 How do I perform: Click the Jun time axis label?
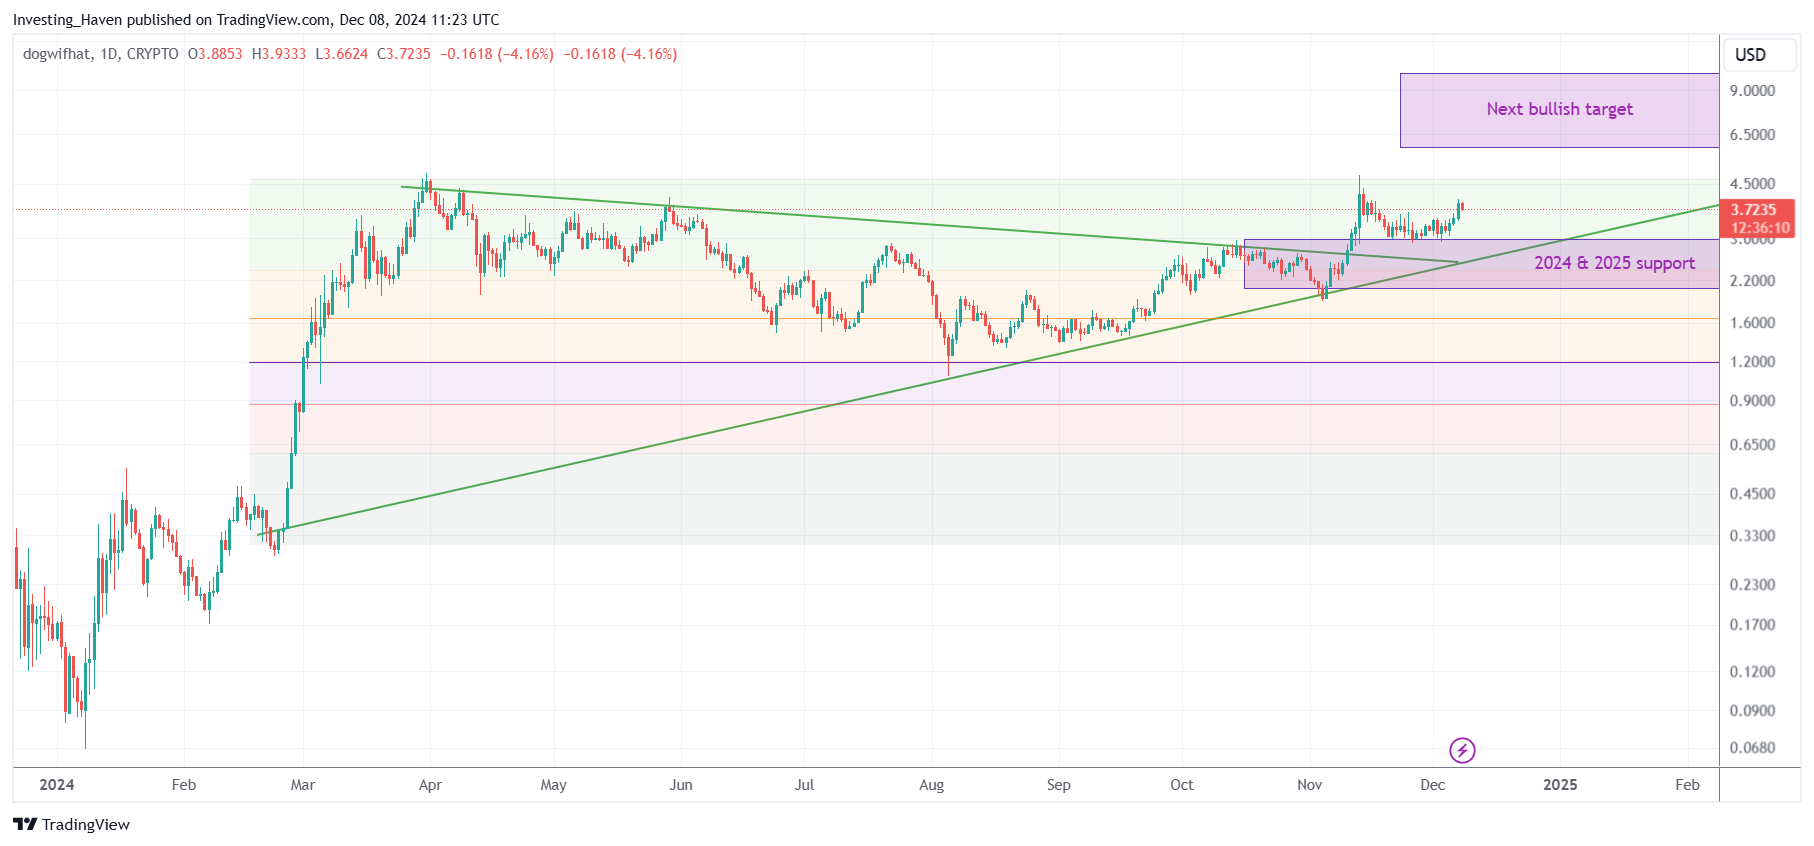[x=681, y=785]
